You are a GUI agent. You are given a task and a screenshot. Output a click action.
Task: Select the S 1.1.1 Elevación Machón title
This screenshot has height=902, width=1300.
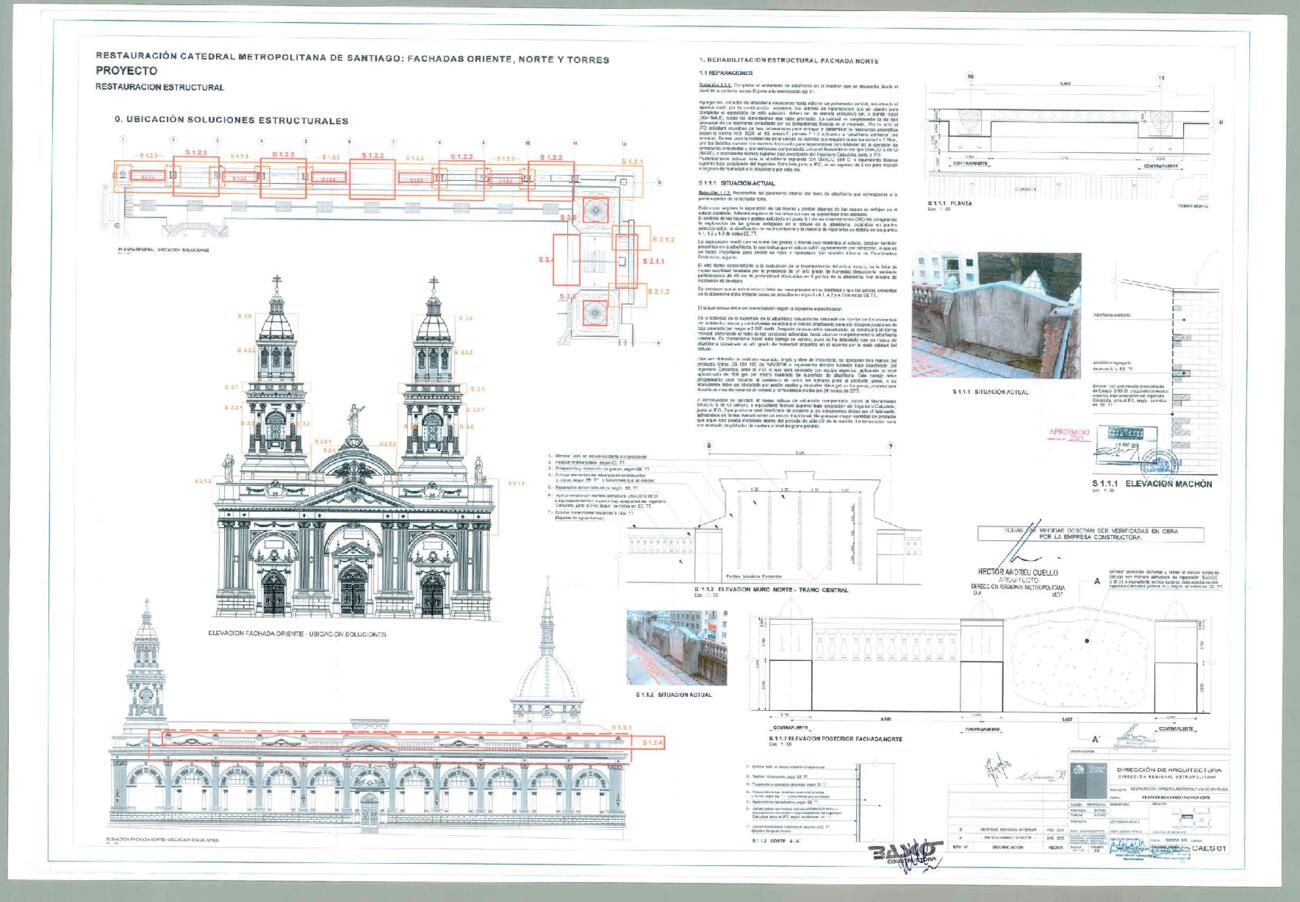tap(1151, 484)
